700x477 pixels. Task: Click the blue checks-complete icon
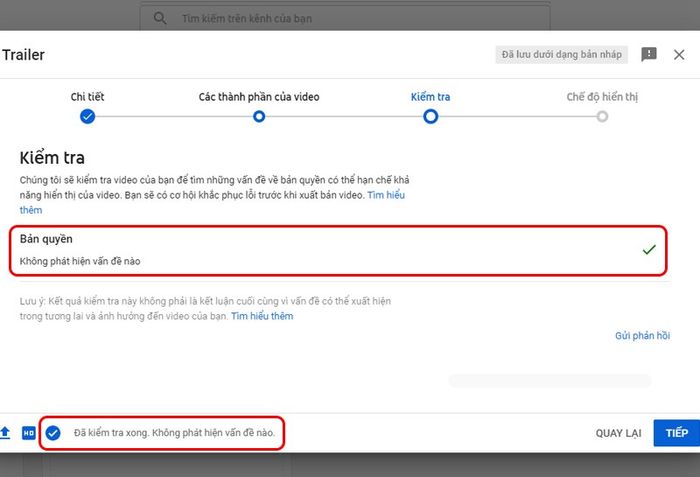[53, 433]
